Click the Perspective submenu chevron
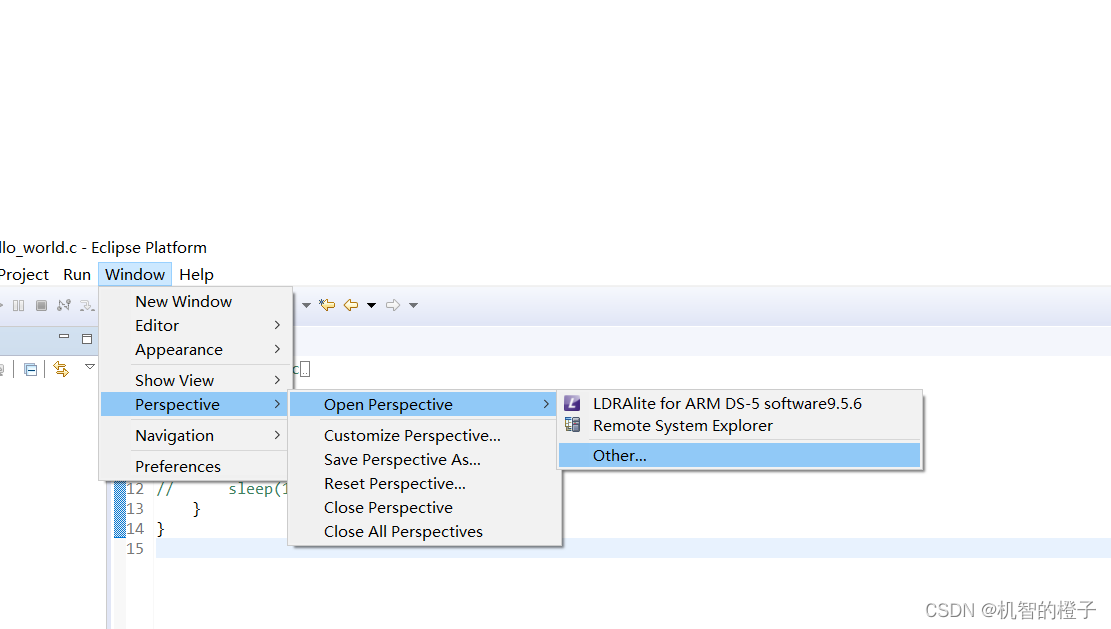 (277, 404)
